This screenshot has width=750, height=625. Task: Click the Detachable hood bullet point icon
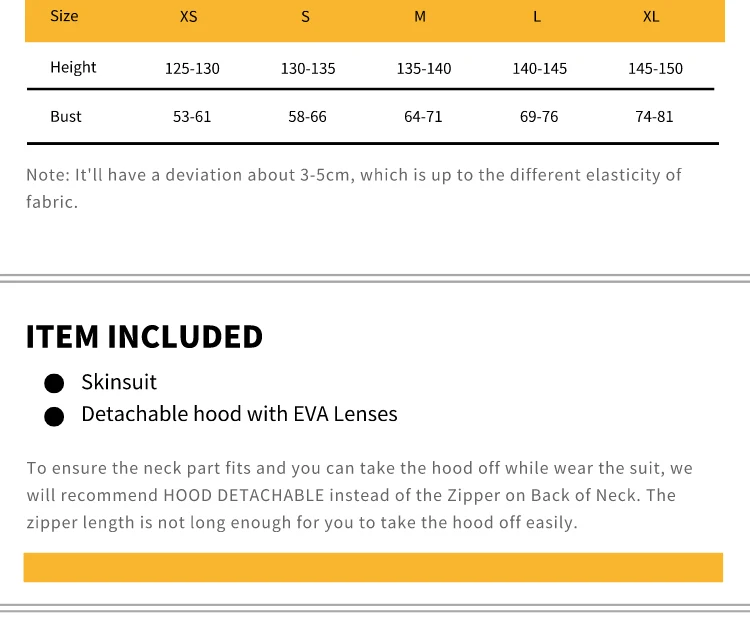coord(54,417)
